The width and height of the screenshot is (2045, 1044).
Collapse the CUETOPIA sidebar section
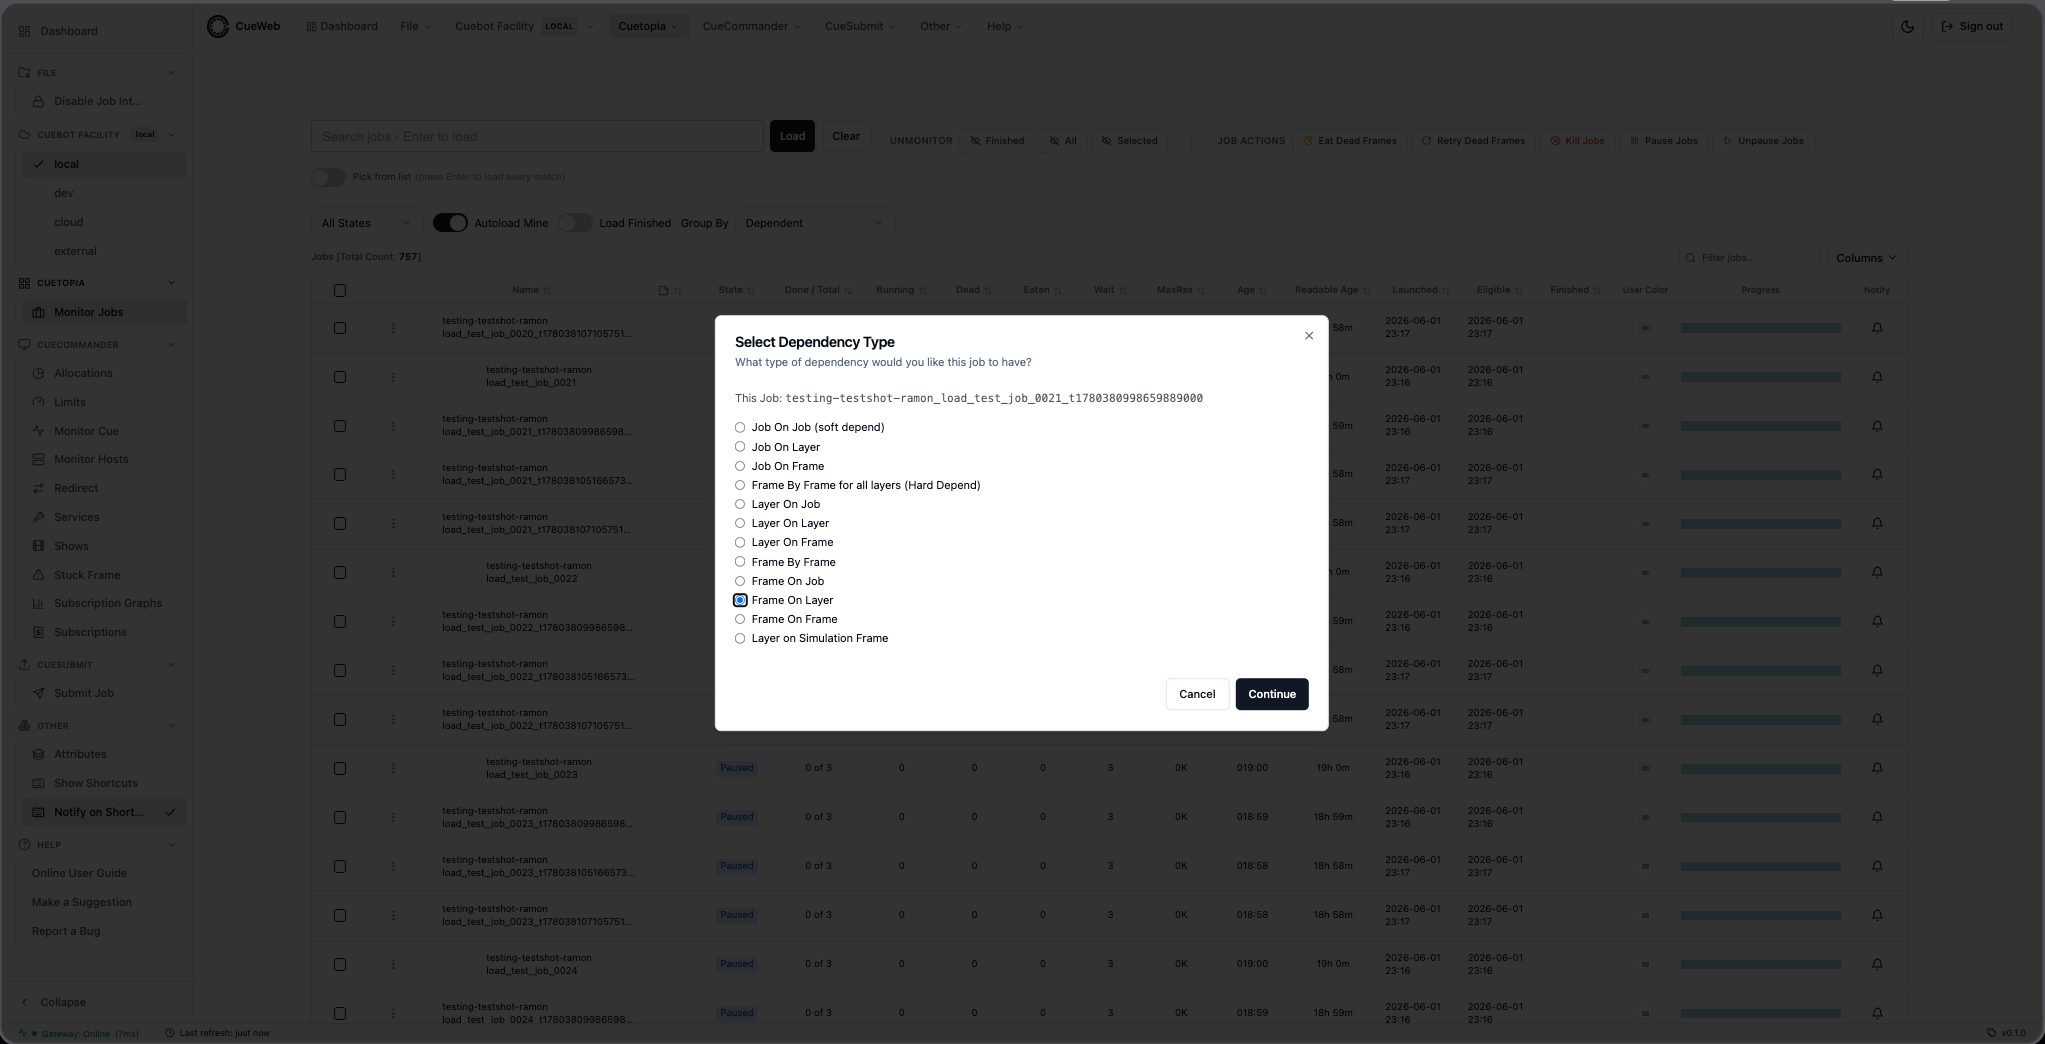[171, 283]
